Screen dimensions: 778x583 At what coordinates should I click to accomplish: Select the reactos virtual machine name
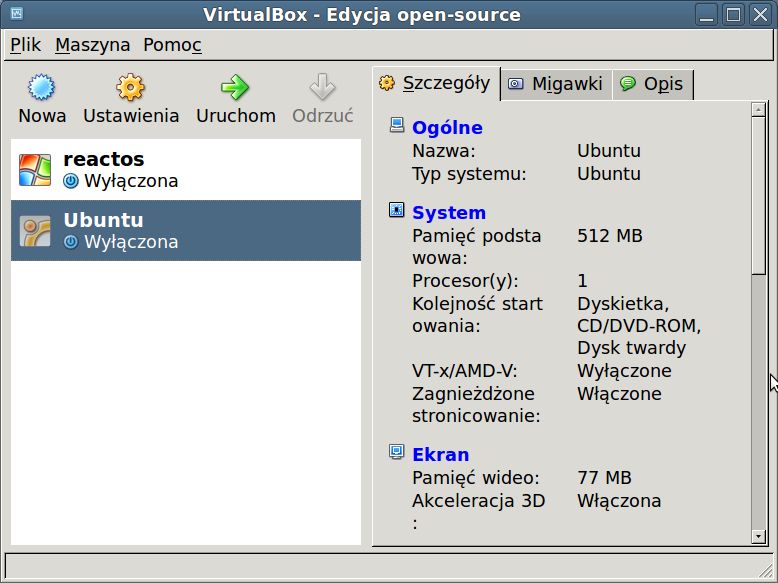click(x=104, y=159)
